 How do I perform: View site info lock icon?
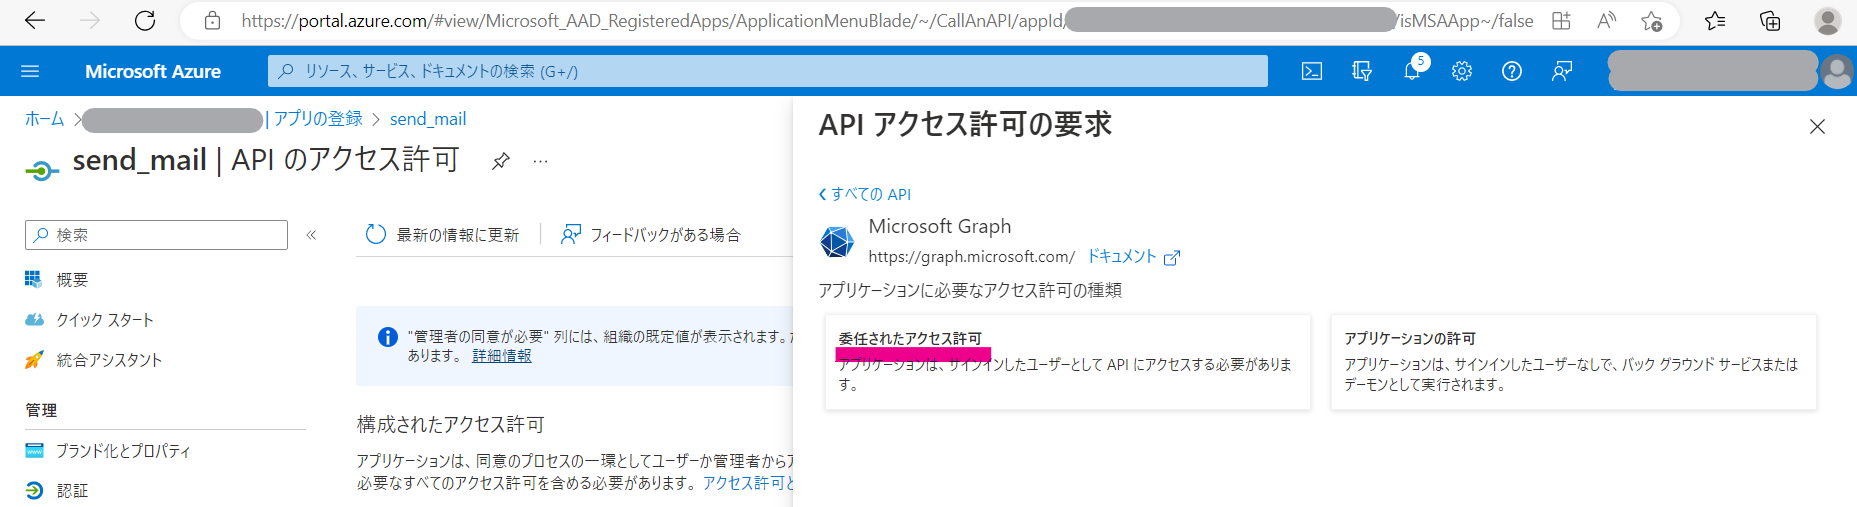click(212, 21)
